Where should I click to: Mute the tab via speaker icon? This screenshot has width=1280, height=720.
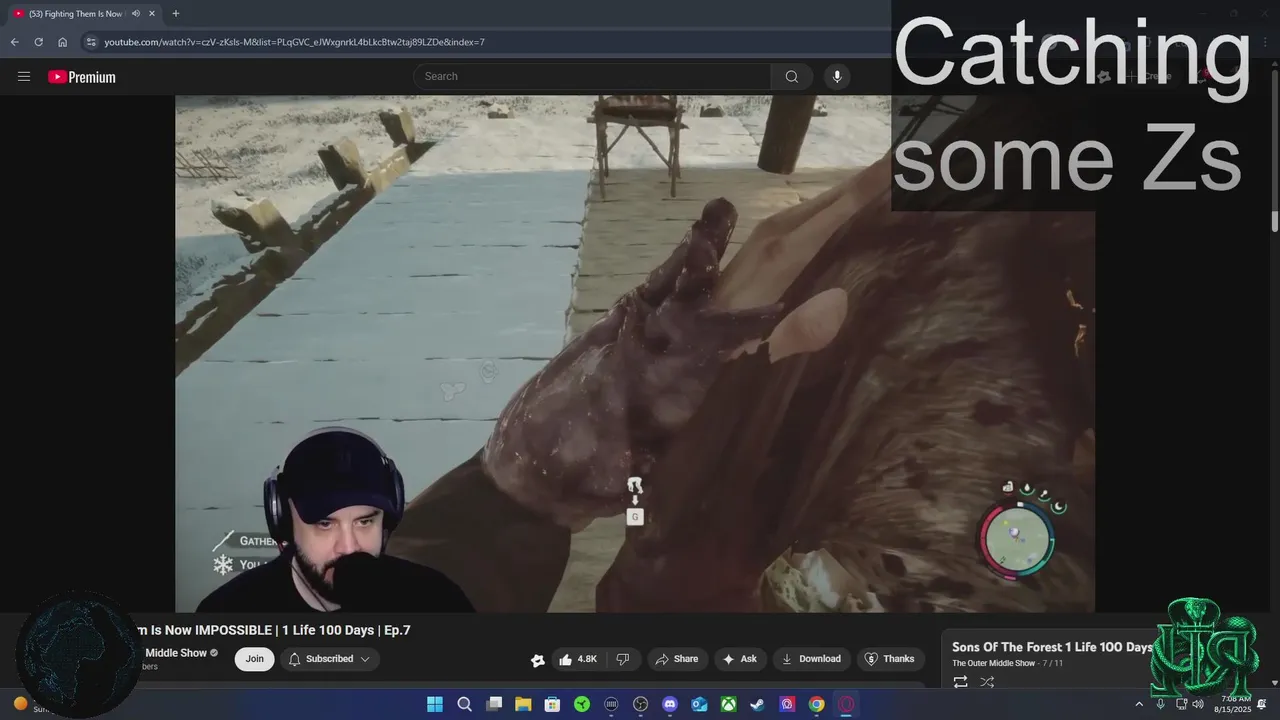(x=135, y=14)
